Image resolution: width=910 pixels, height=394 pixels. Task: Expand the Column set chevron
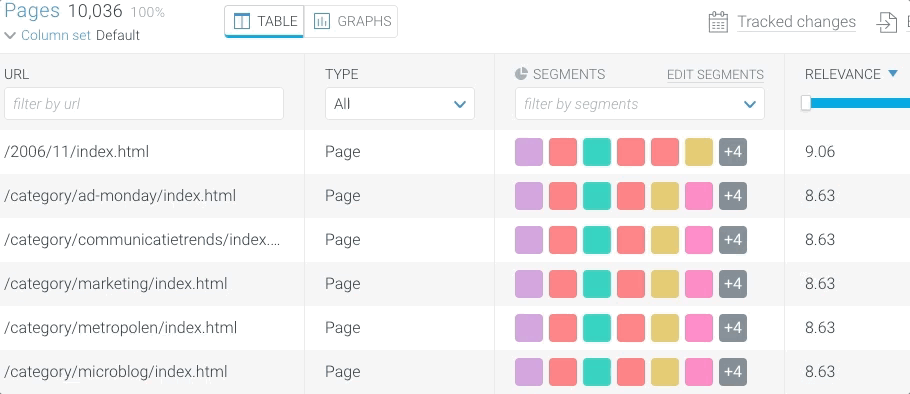[x=10, y=35]
